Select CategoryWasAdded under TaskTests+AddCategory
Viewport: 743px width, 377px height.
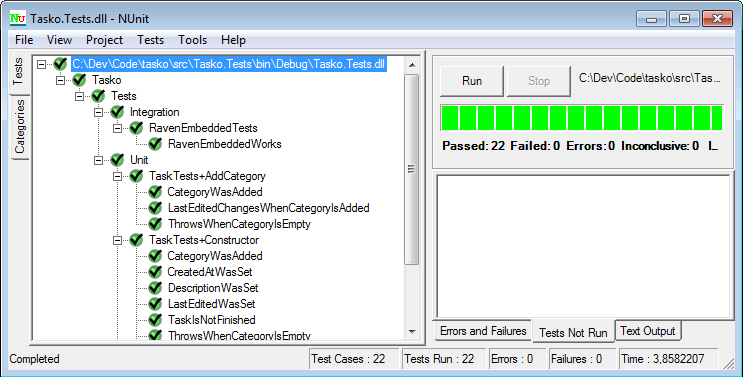click(x=215, y=192)
